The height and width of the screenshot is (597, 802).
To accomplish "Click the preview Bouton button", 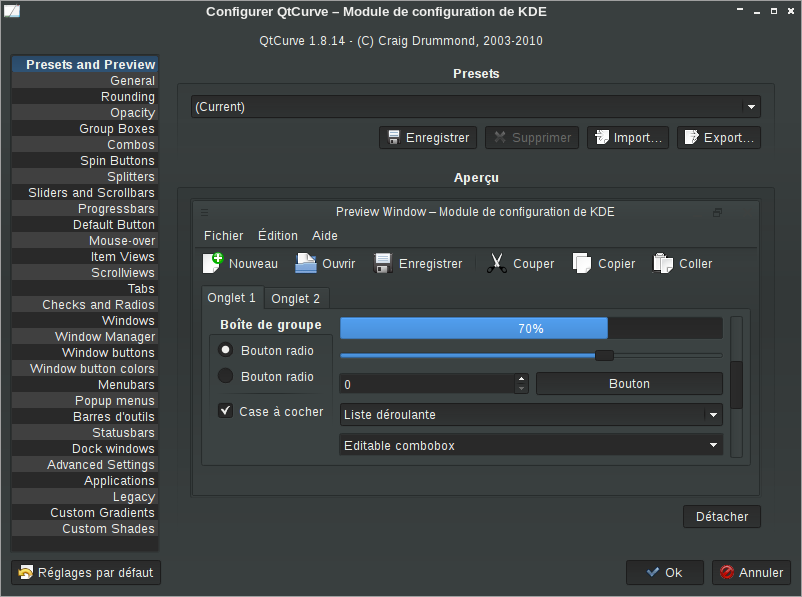I will click(x=629, y=384).
